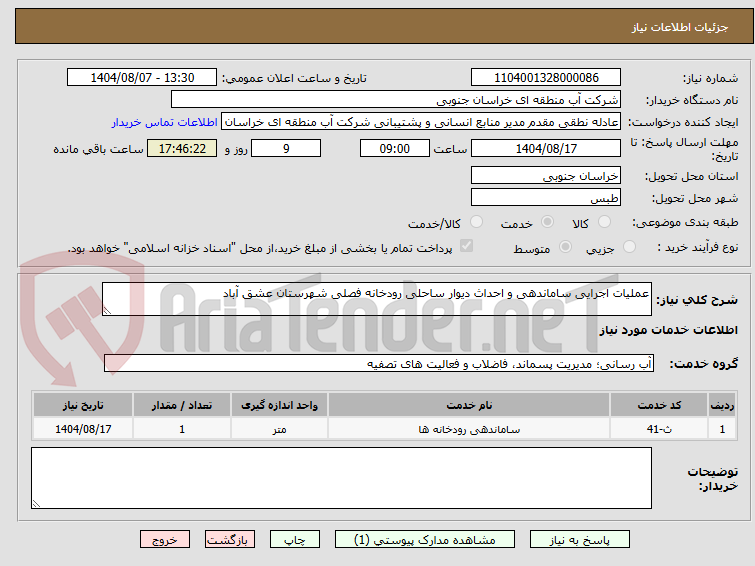Click the unit cell متر
The image size is (755, 566).
click(279, 429)
